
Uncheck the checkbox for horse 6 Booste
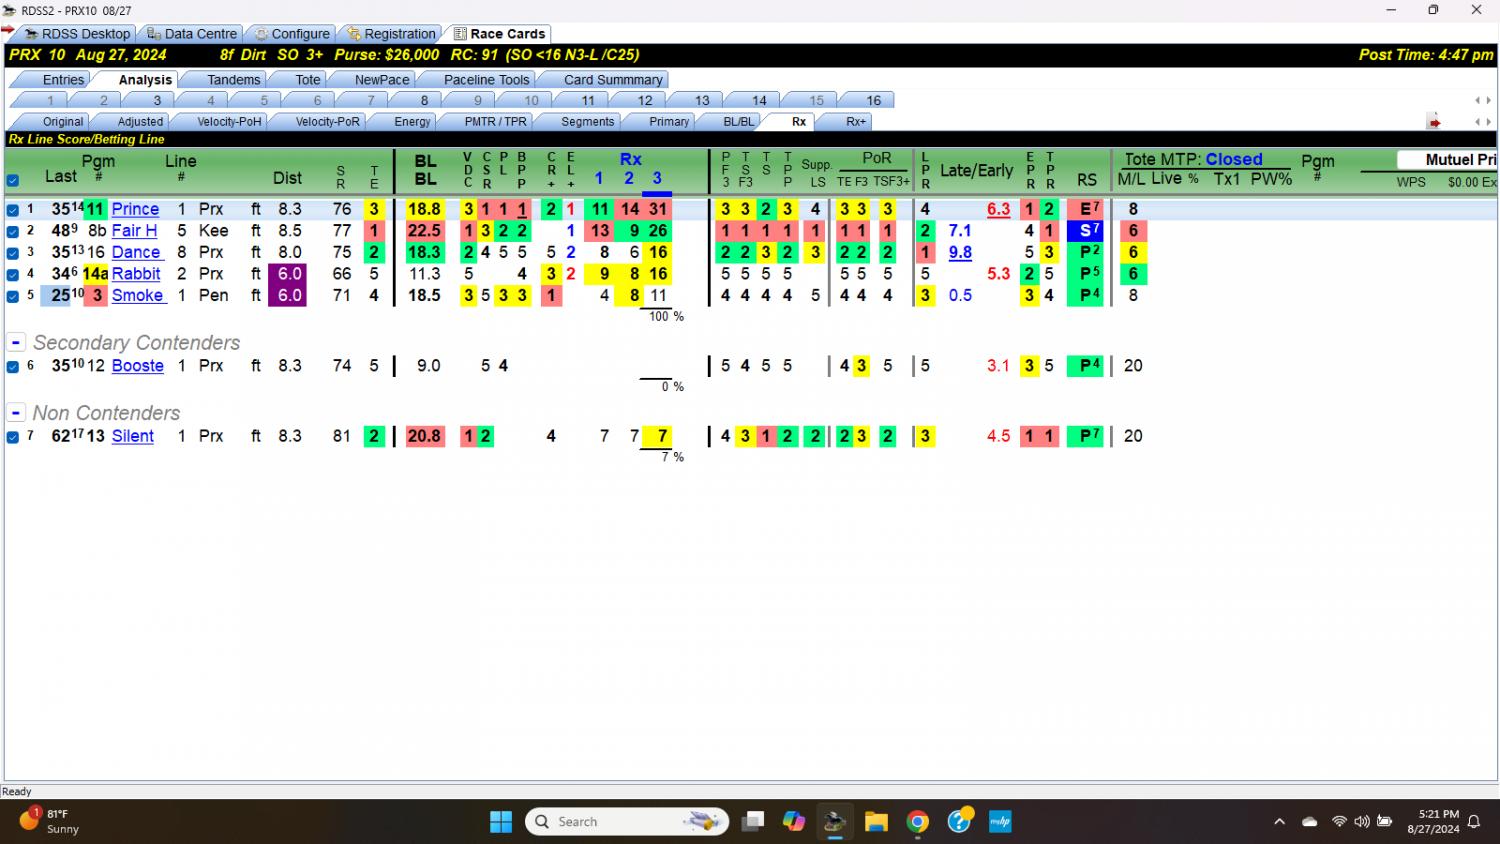tap(12, 367)
